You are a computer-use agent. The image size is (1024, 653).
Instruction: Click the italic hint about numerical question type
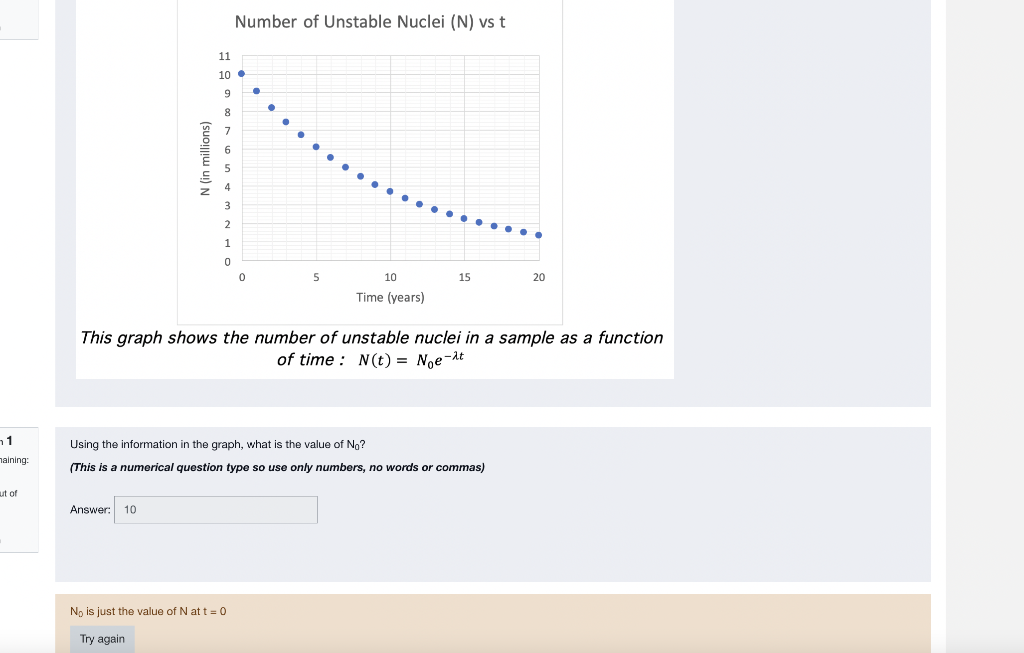(x=277, y=467)
